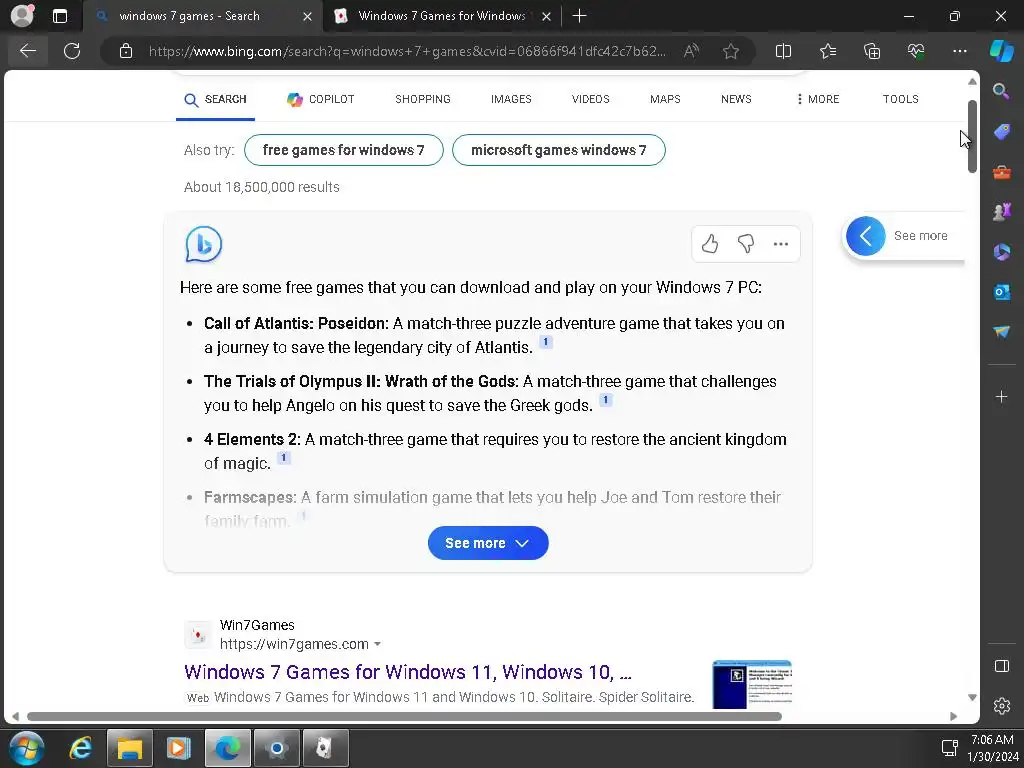Like the Bing answer with thumbs up
Viewport: 1024px width, 768px height.
tap(710, 244)
